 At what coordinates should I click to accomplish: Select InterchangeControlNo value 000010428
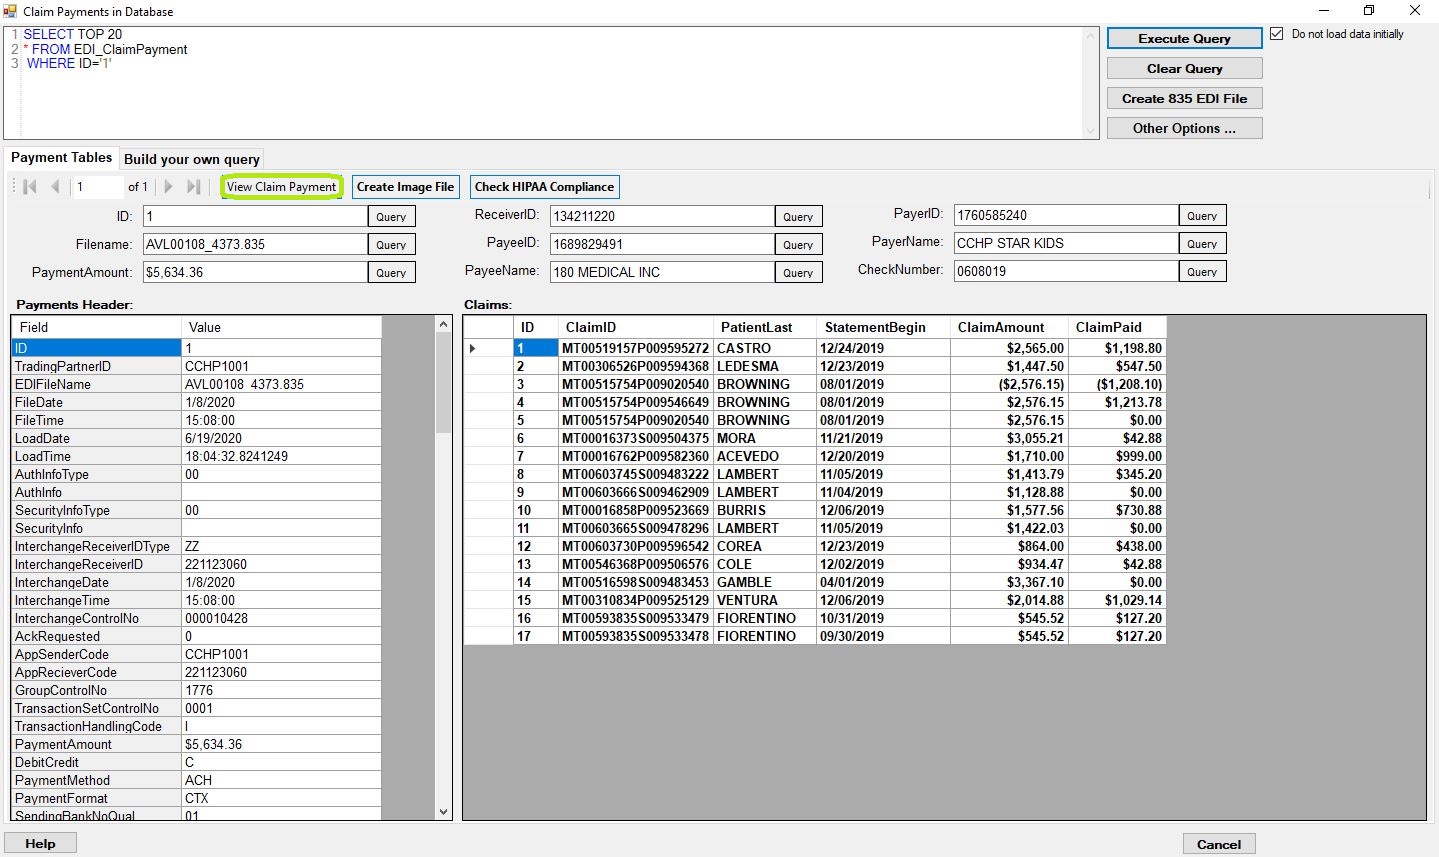[281, 618]
